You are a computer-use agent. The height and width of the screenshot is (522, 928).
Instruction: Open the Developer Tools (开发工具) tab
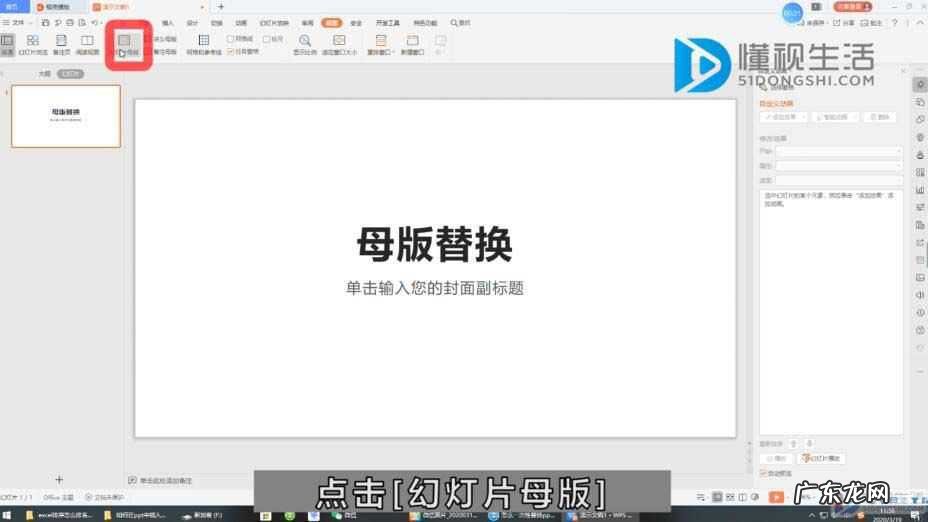(x=388, y=22)
